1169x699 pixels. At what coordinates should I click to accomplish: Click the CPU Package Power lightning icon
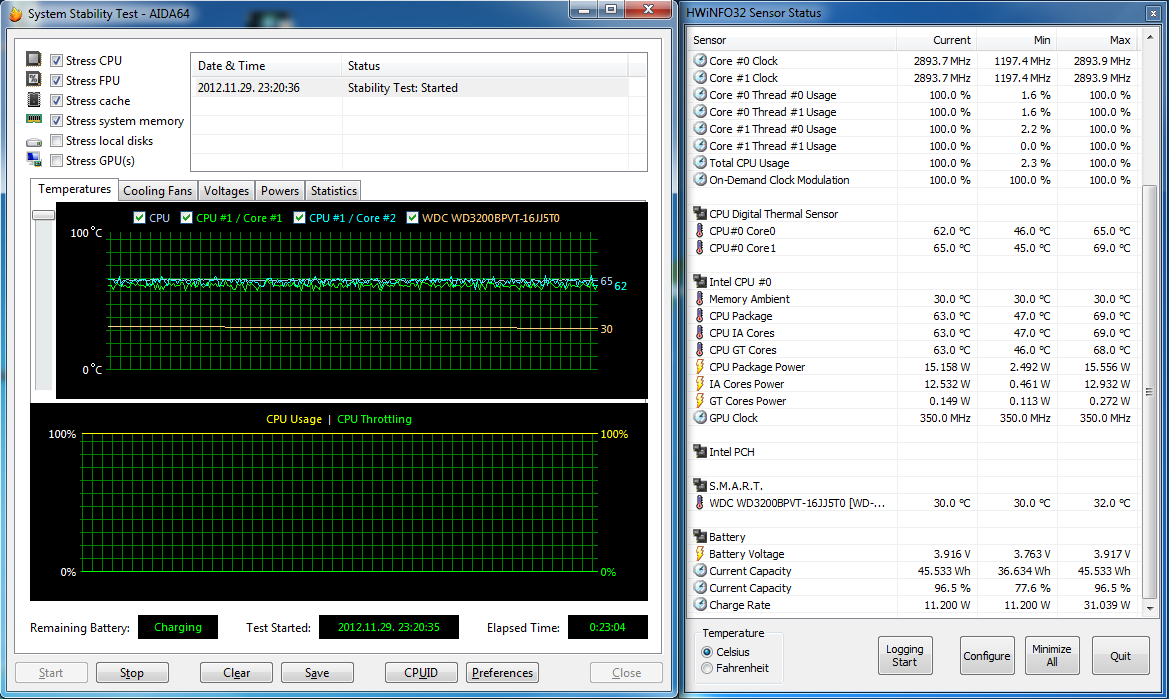(x=699, y=367)
